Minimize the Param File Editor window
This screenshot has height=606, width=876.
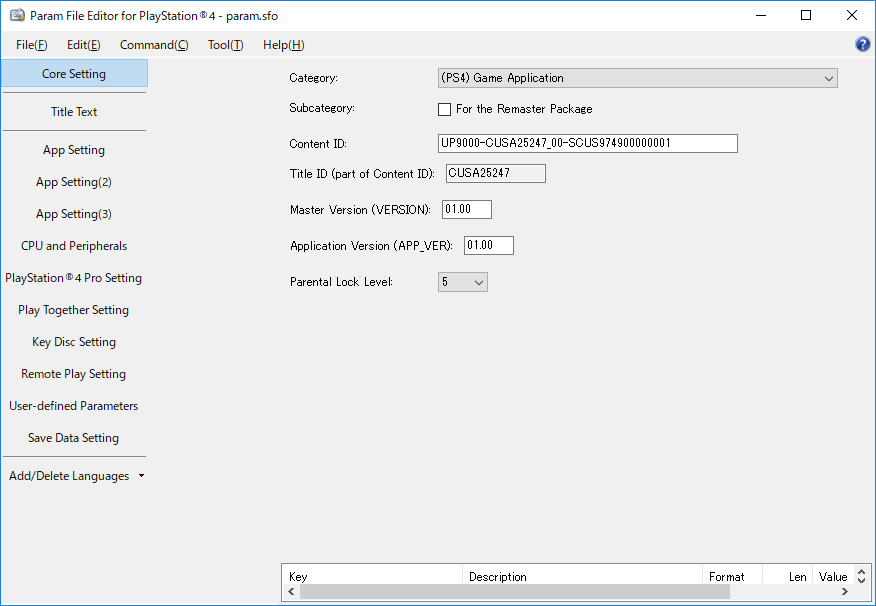tap(760, 16)
